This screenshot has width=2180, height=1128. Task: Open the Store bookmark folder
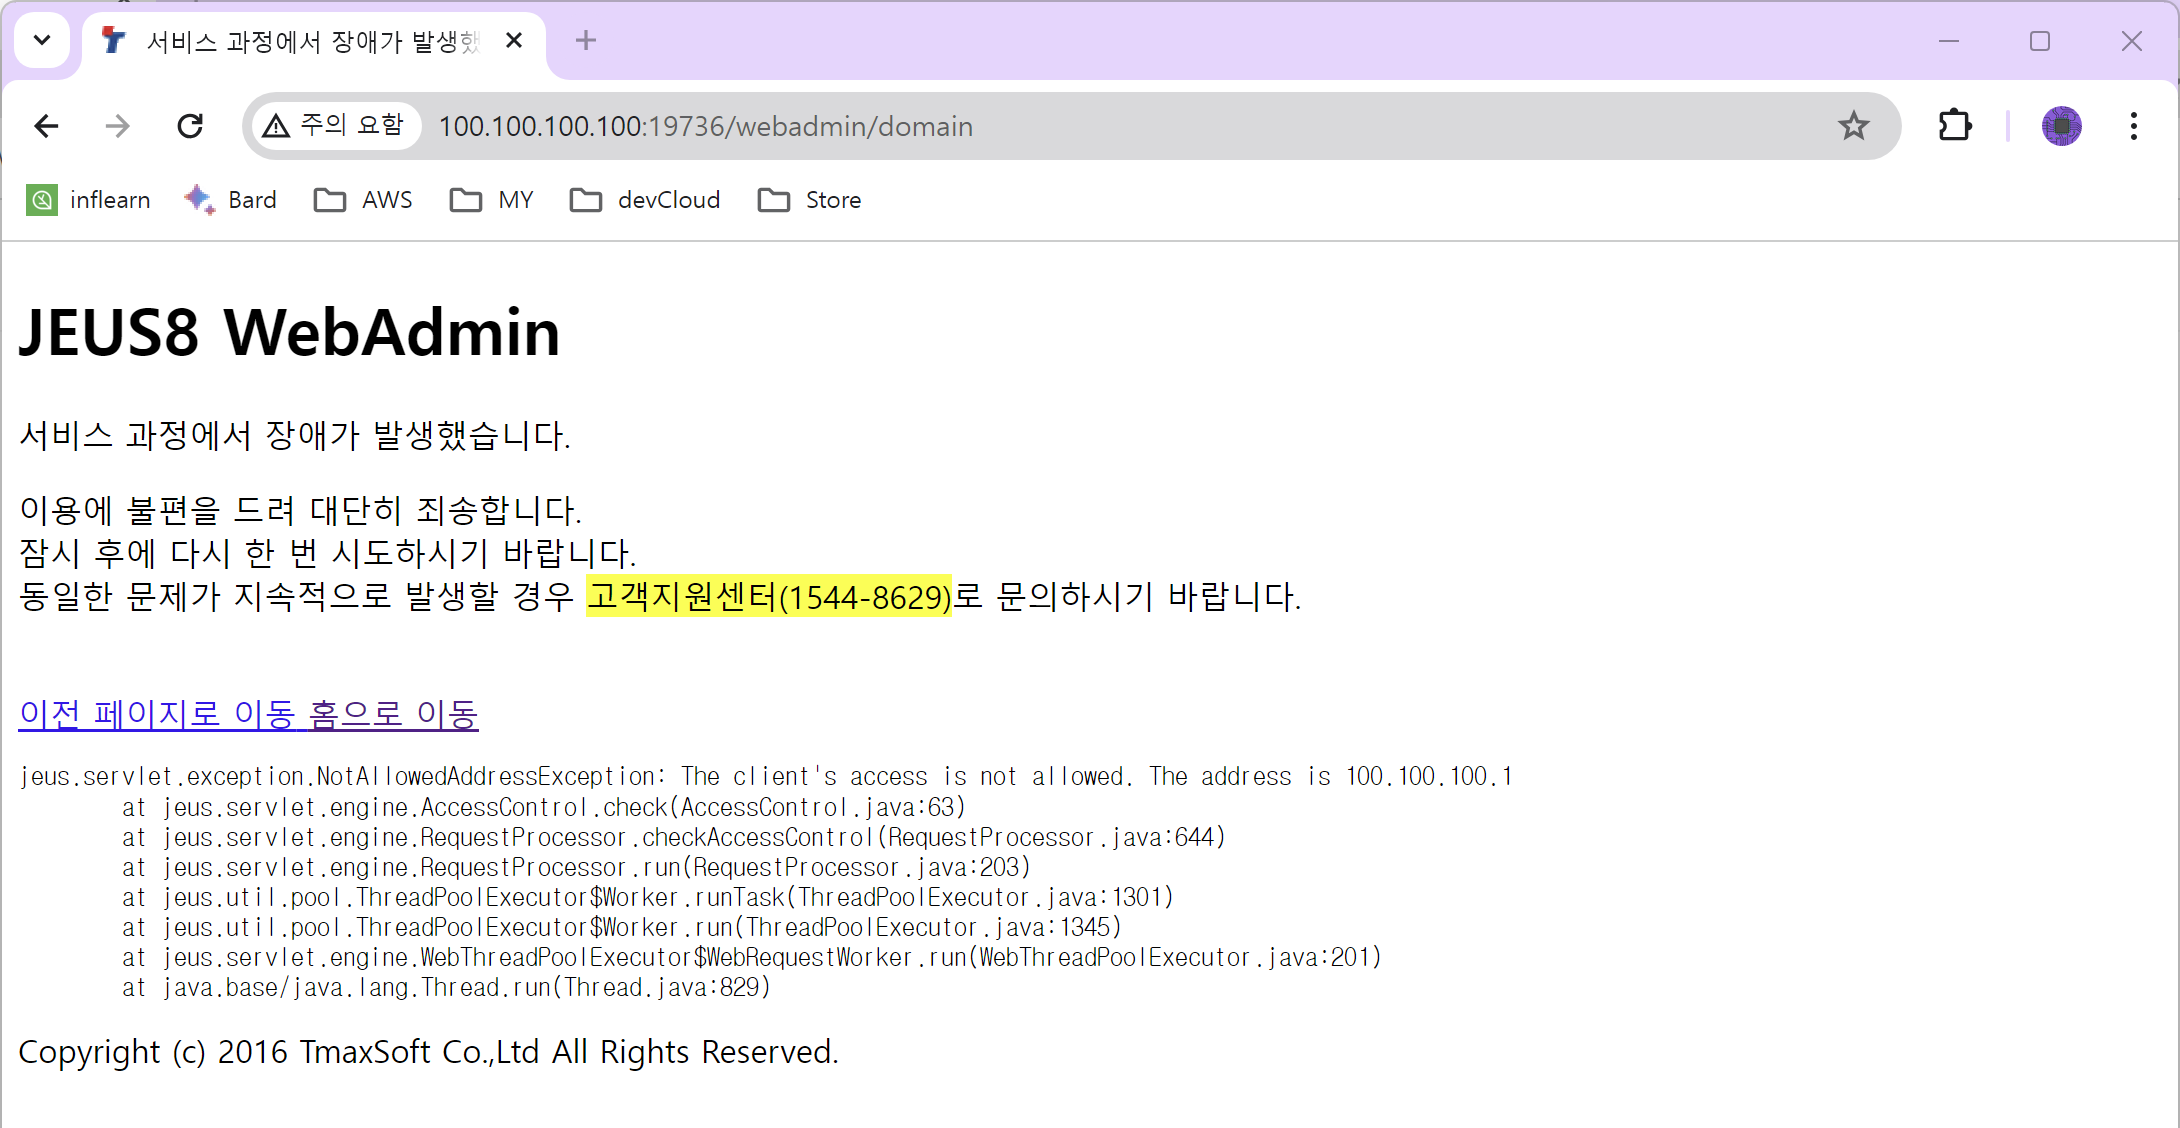point(810,200)
